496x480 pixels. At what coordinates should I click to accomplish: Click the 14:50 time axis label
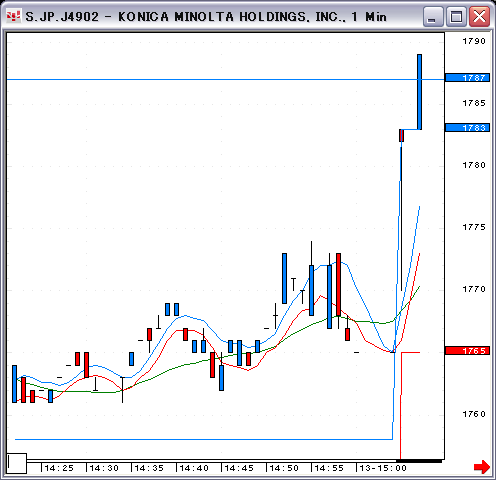284,468
